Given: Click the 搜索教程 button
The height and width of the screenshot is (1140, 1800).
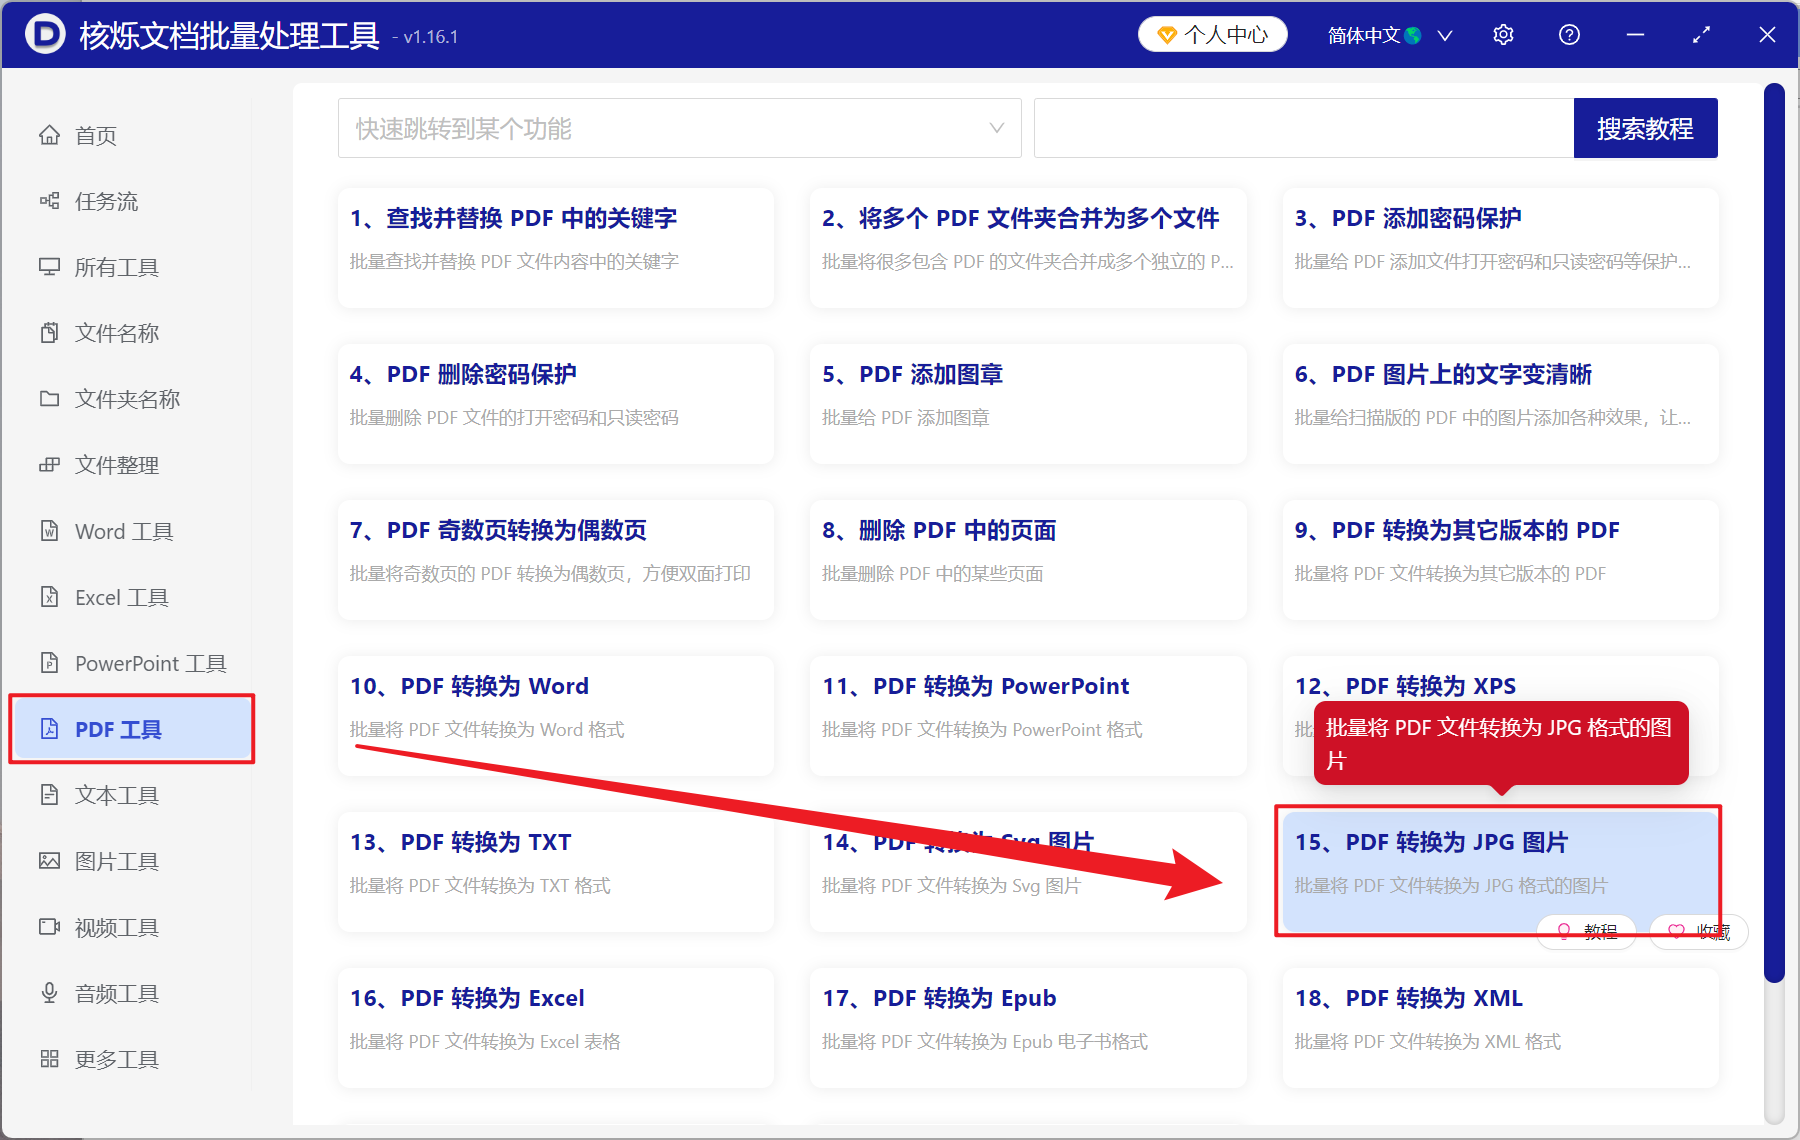Looking at the screenshot, I should (1645, 128).
